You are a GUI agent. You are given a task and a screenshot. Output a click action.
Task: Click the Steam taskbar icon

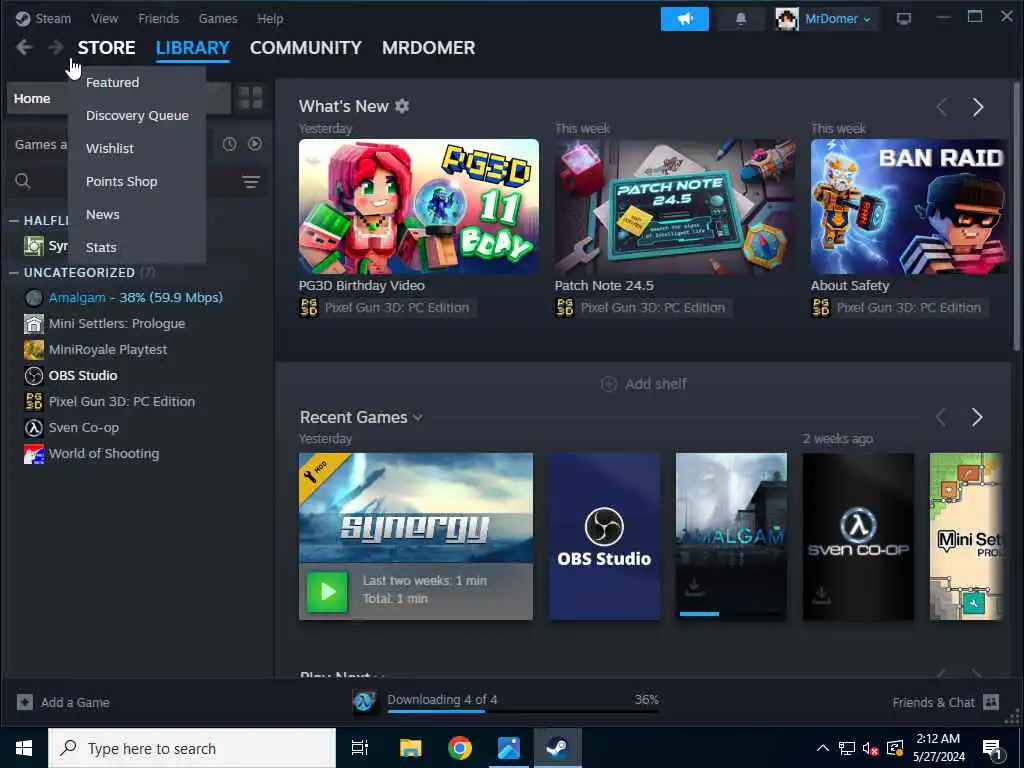point(557,748)
